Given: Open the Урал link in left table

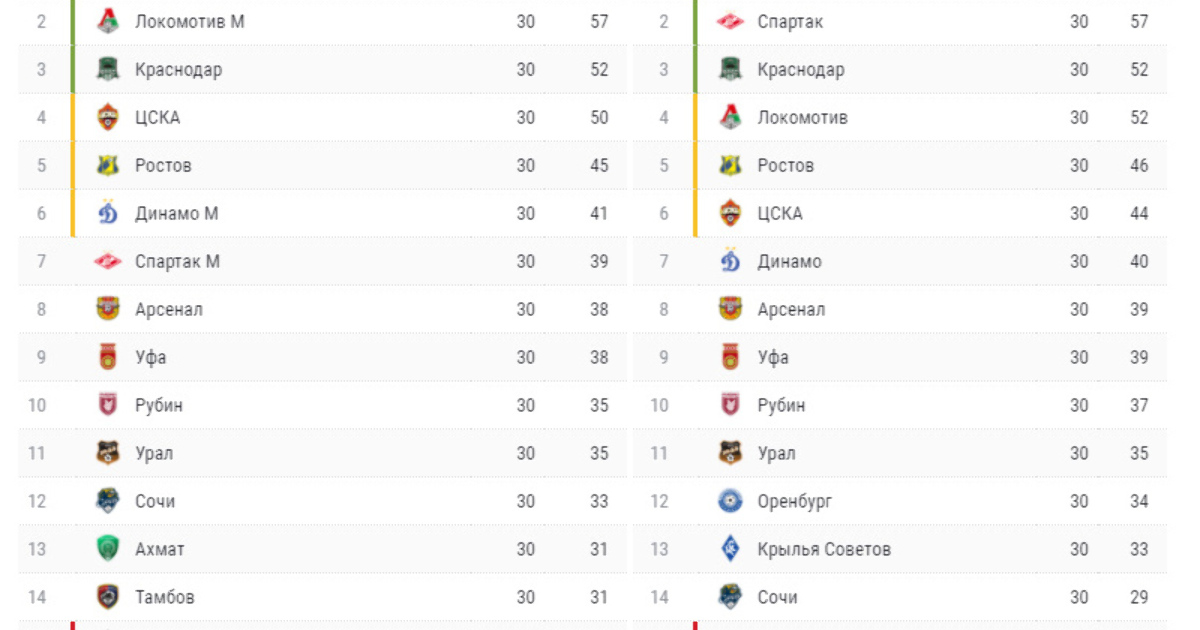Looking at the screenshot, I should point(154,453).
